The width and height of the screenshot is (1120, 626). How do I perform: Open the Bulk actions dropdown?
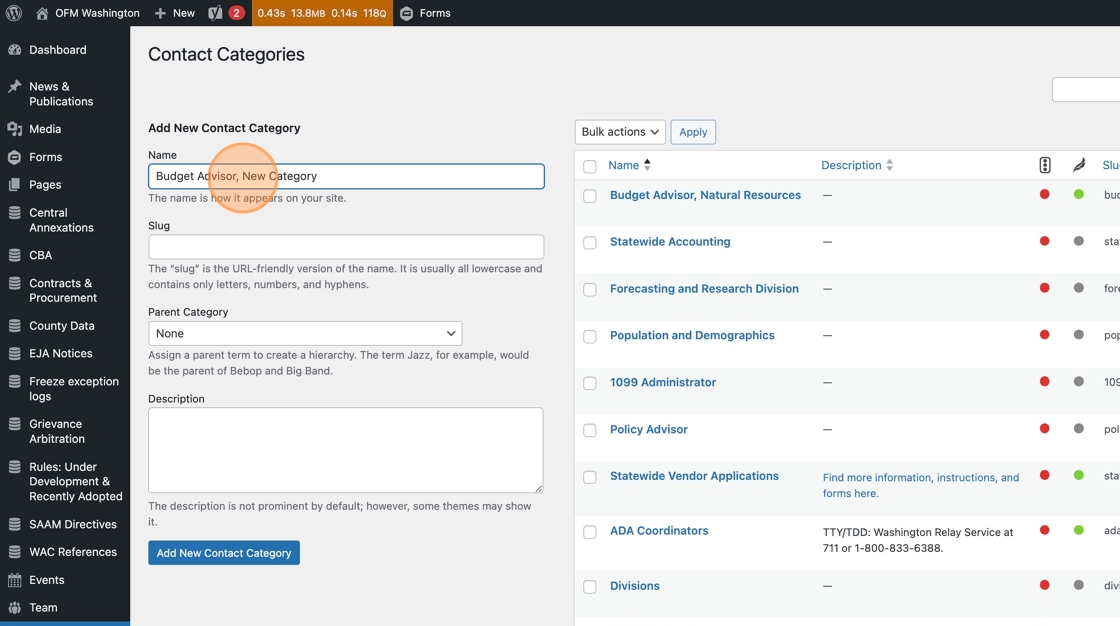click(620, 132)
